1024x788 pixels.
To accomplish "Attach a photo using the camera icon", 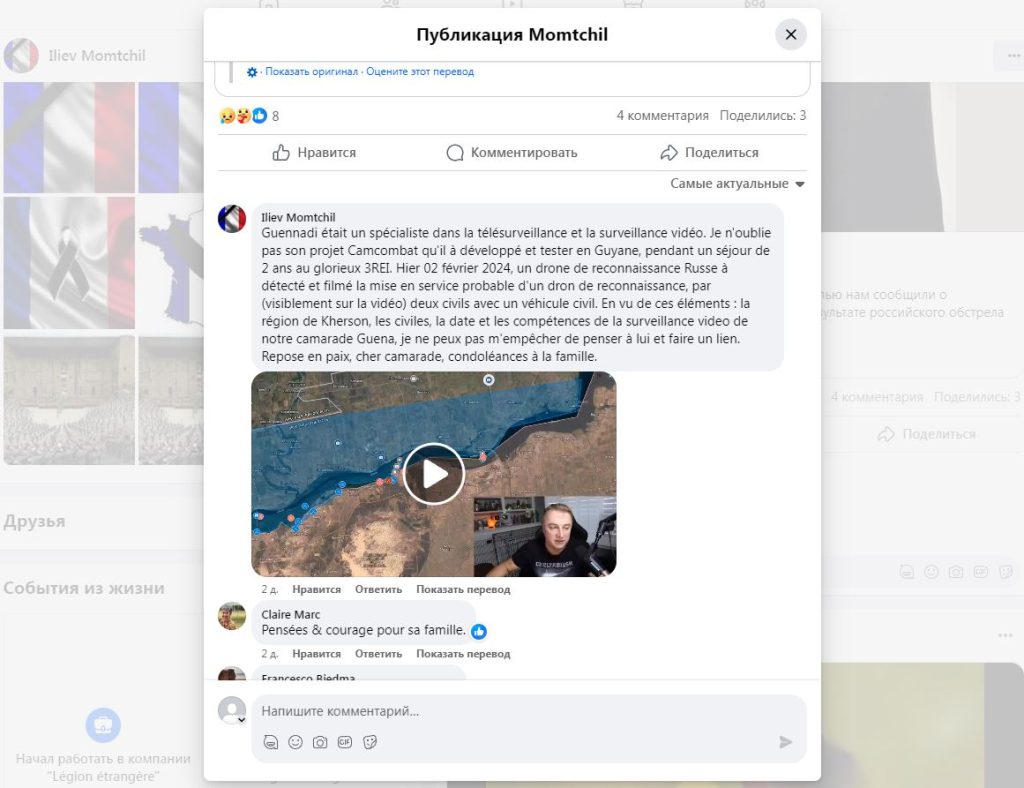I will [321, 743].
